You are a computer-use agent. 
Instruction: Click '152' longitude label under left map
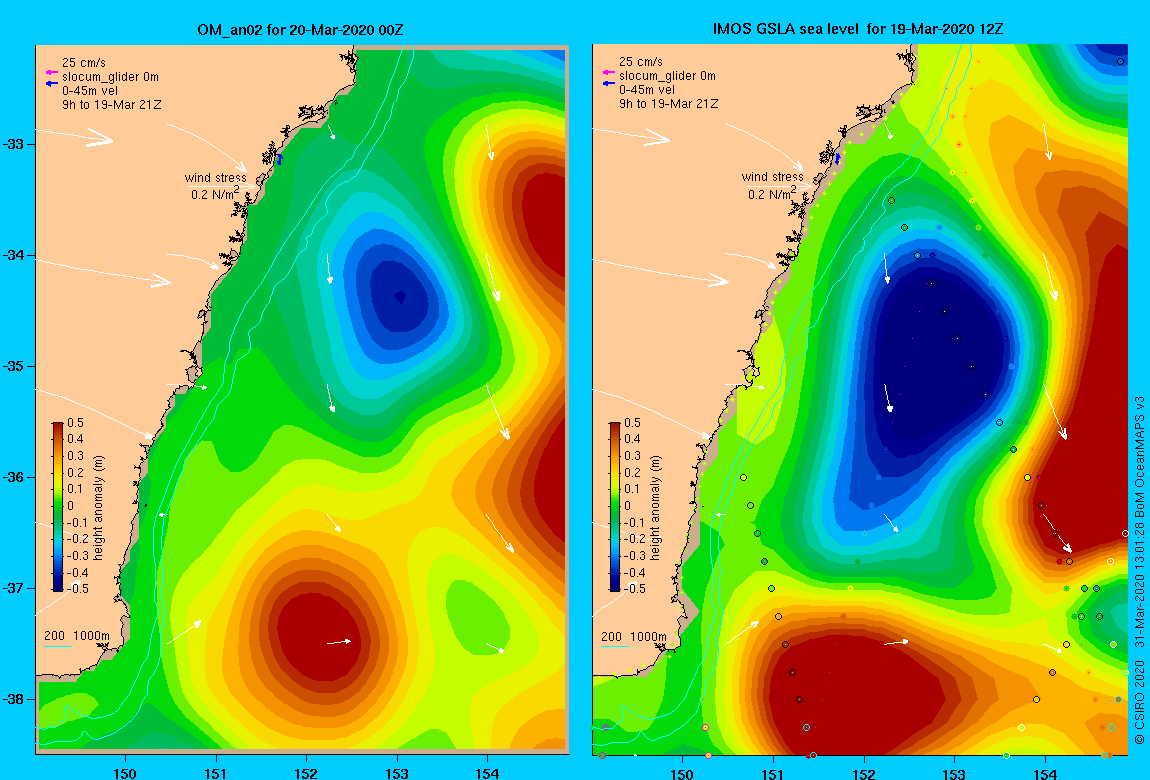click(x=307, y=773)
